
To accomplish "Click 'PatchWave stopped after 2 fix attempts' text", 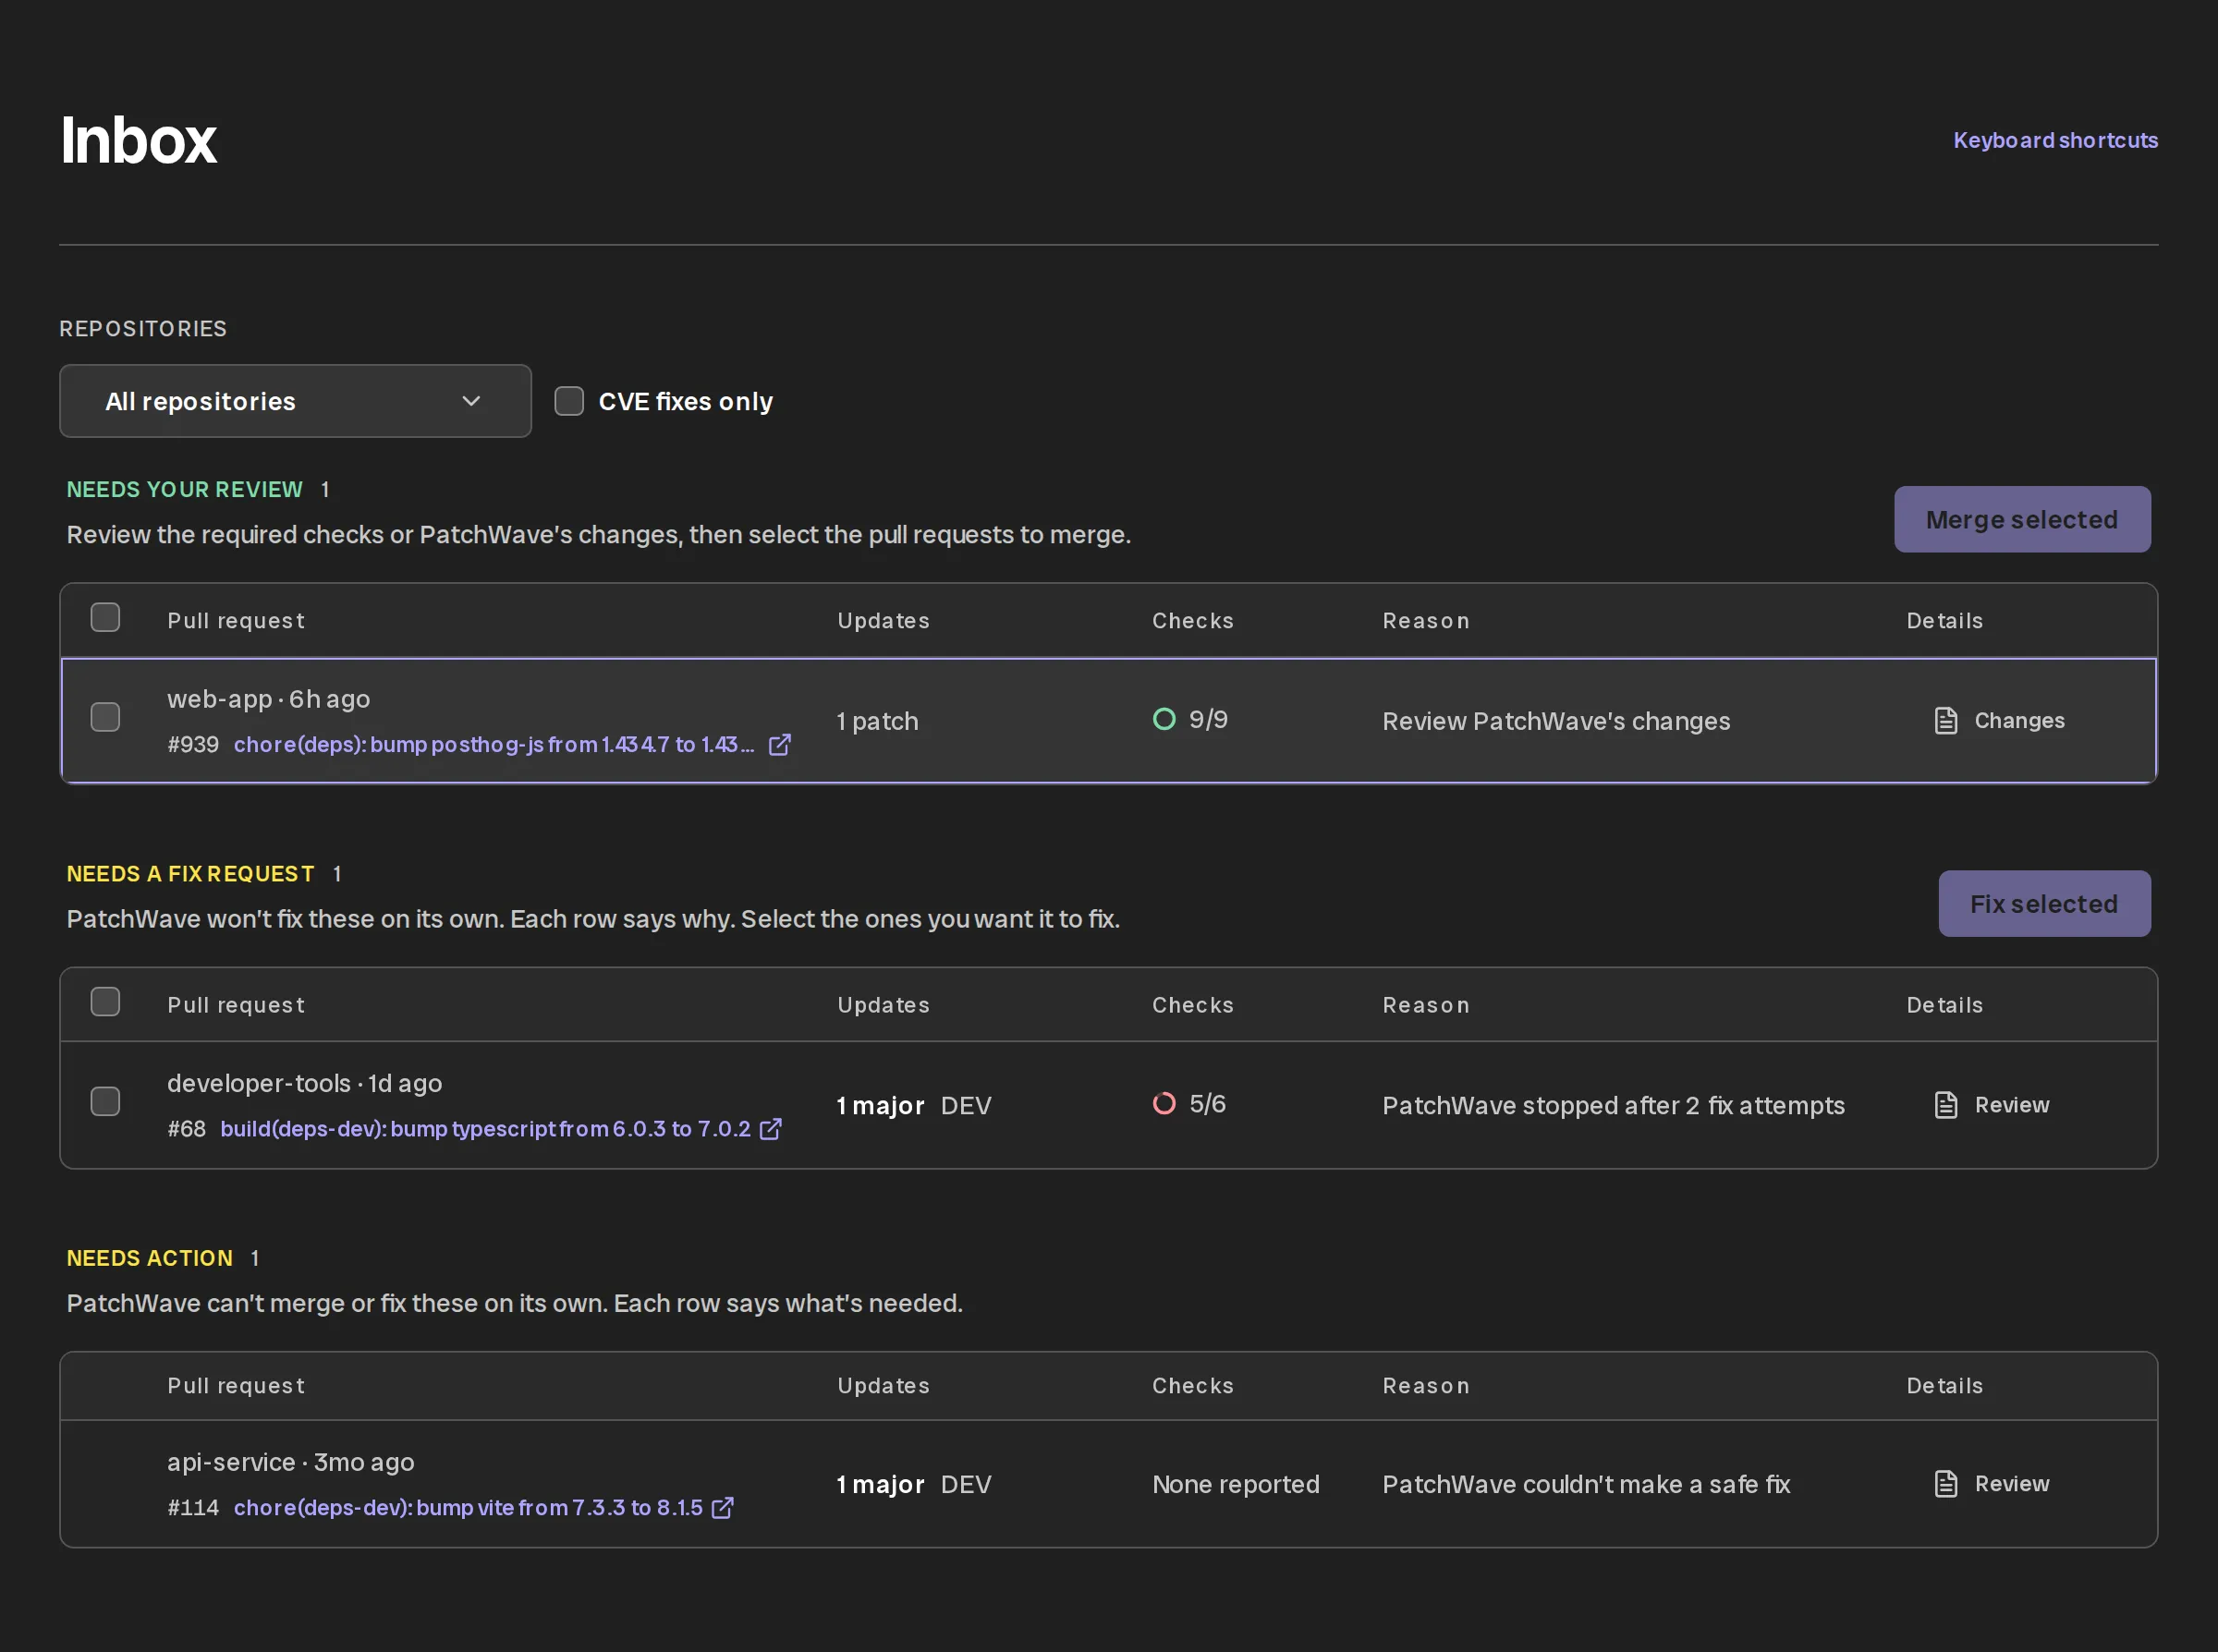I will [1613, 1105].
